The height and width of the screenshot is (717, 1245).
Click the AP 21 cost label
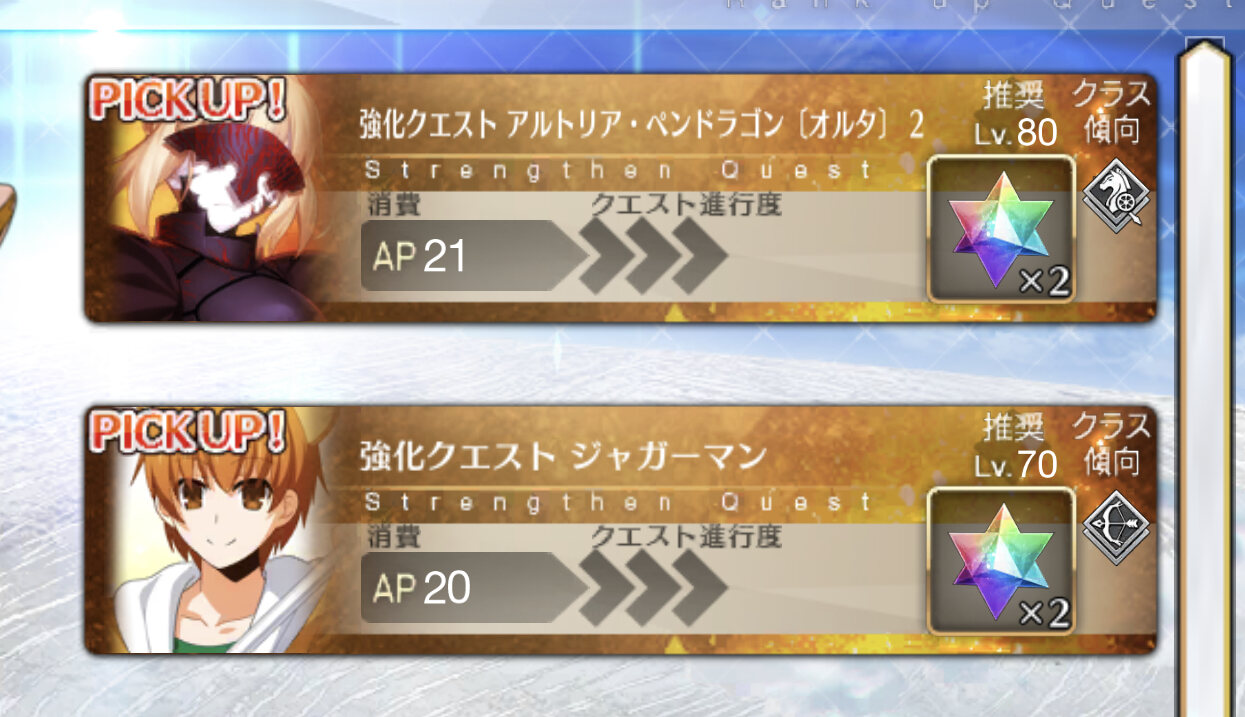pyautogui.click(x=420, y=257)
